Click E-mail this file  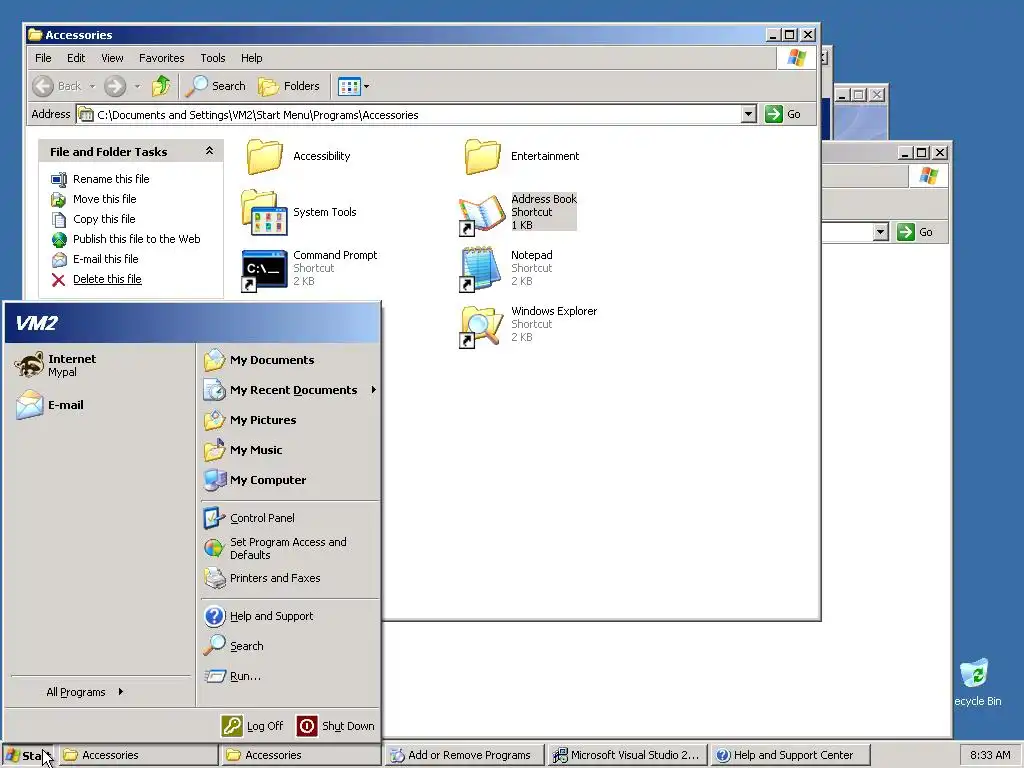pyautogui.click(x=105, y=259)
